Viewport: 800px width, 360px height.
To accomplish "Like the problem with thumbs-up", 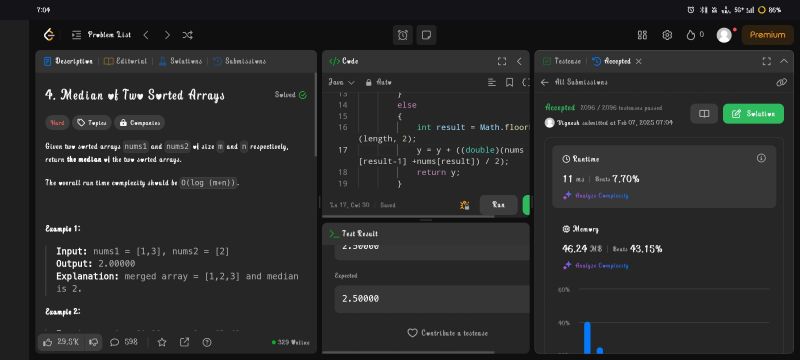I will [x=61, y=342].
